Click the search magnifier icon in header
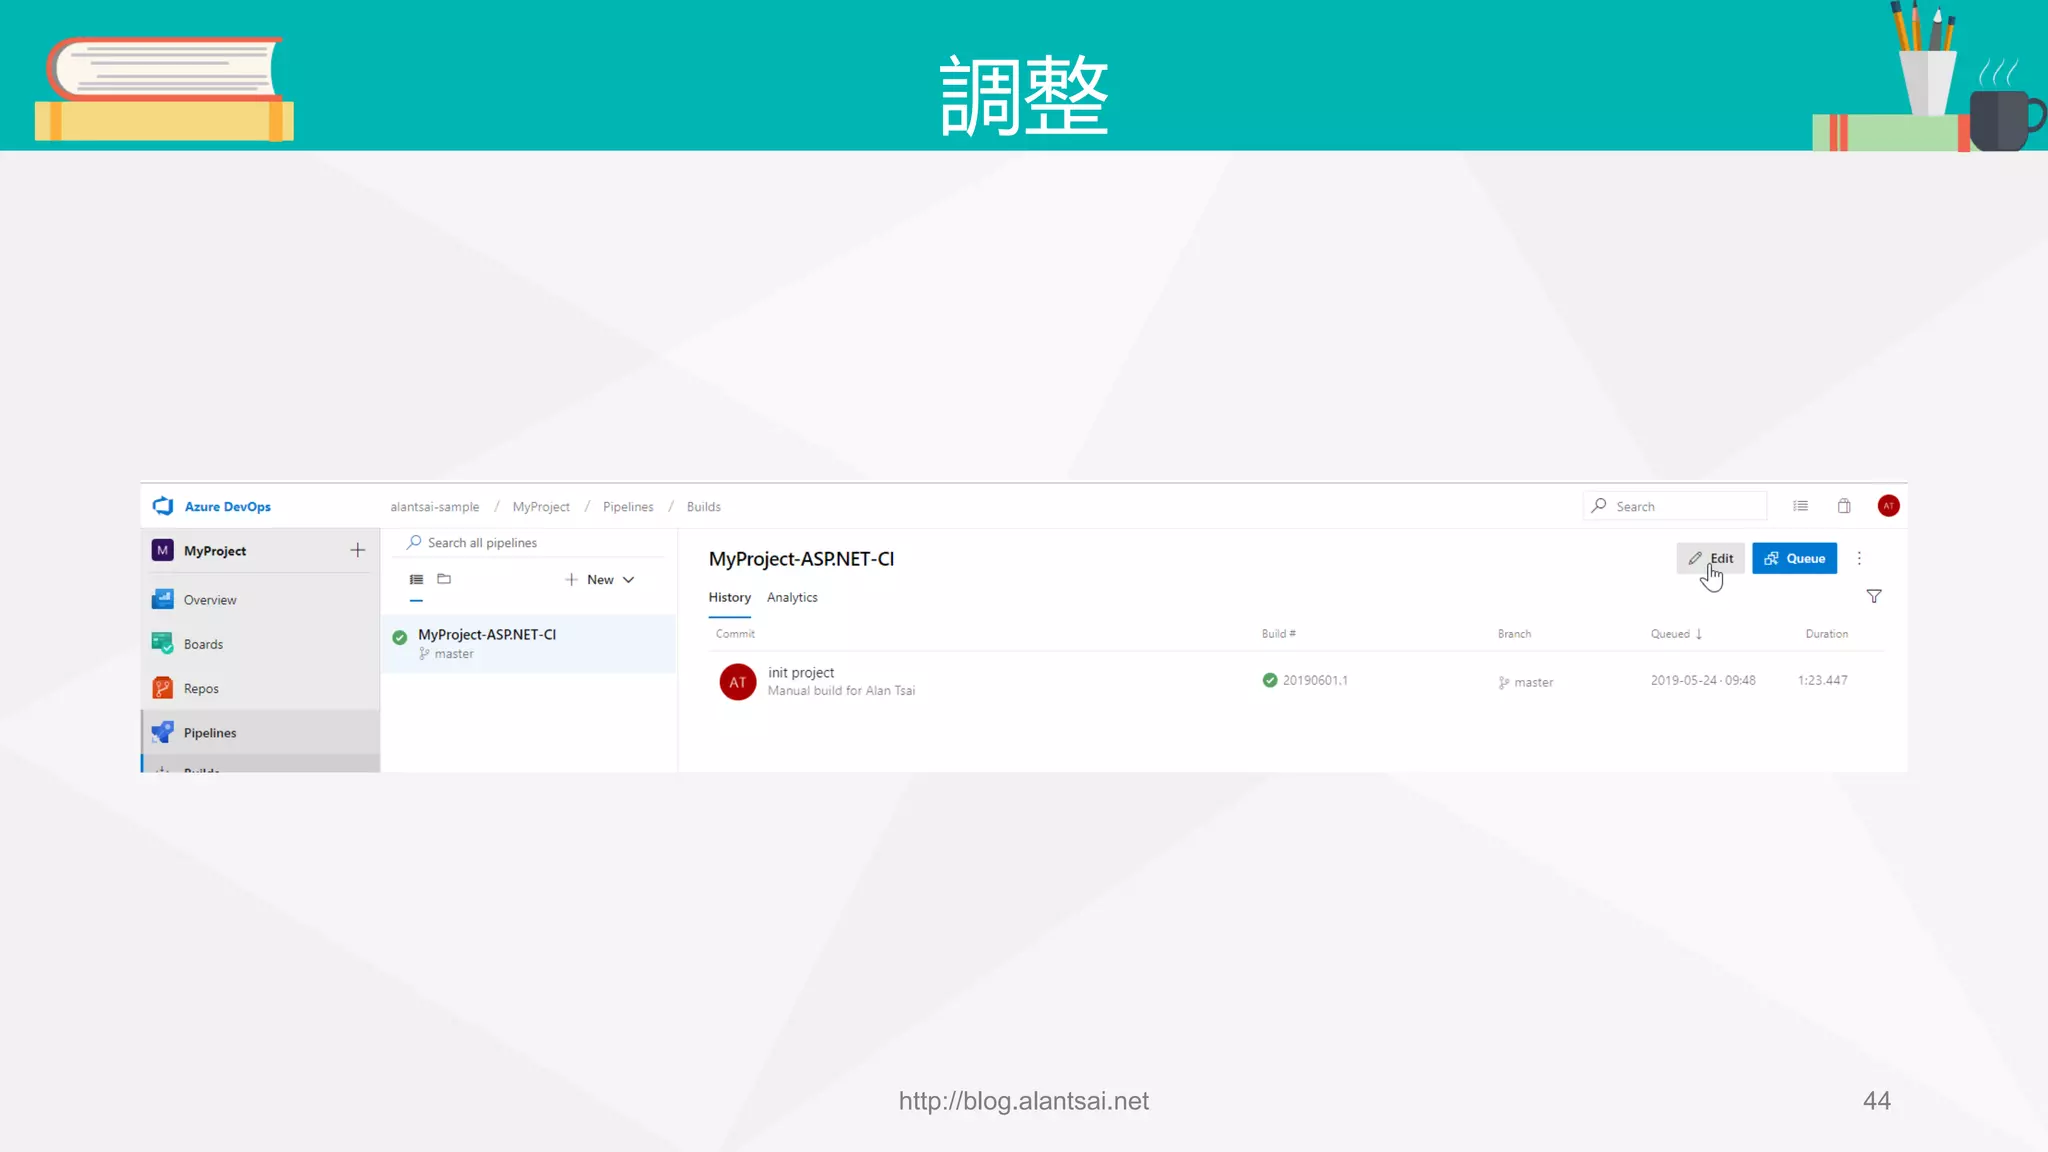Image resolution: width=2048 pixels, height=1152 pixels. pyautogui.click(x=1599, y=506)
